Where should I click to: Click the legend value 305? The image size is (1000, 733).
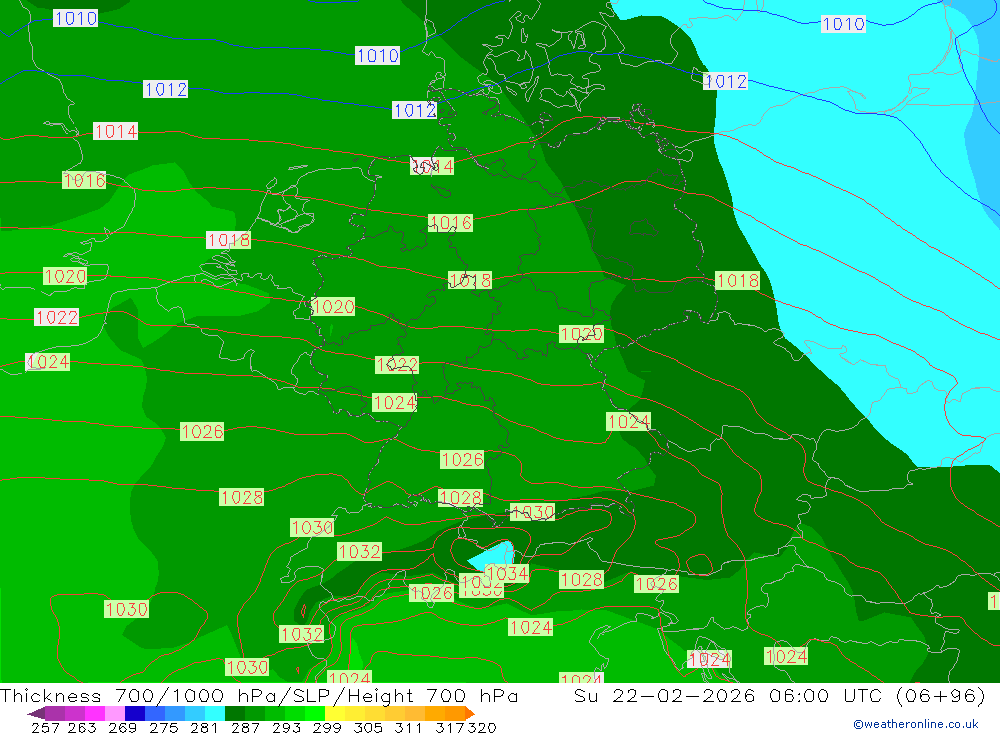tap(367, 727)
